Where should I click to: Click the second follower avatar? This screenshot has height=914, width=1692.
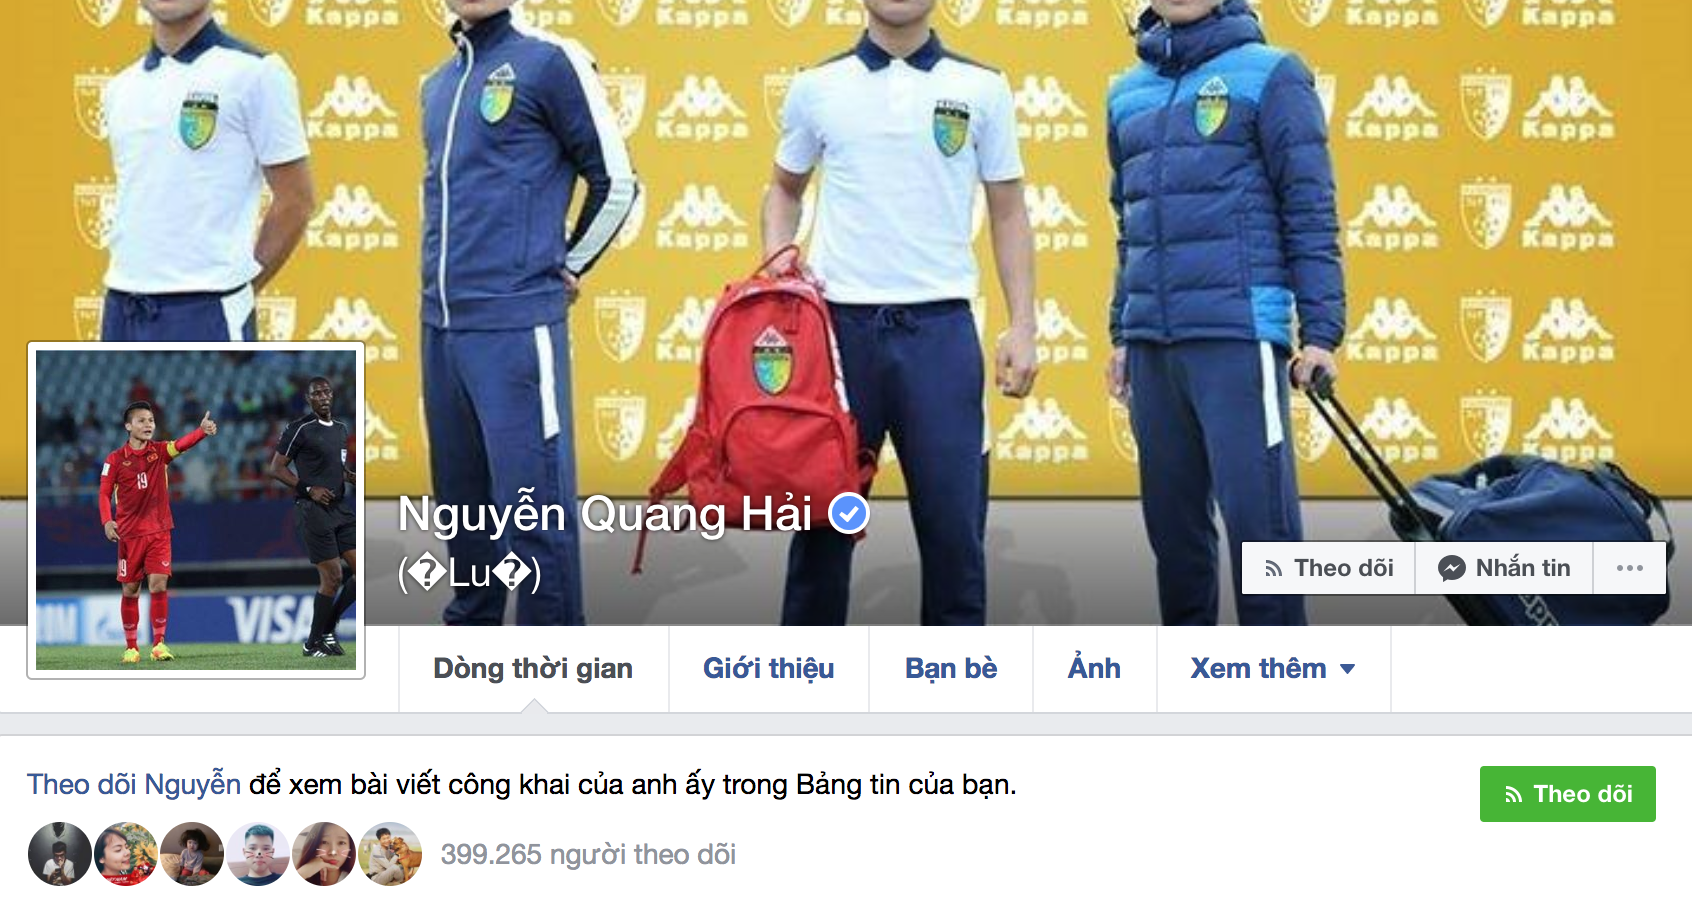point(126,854)
